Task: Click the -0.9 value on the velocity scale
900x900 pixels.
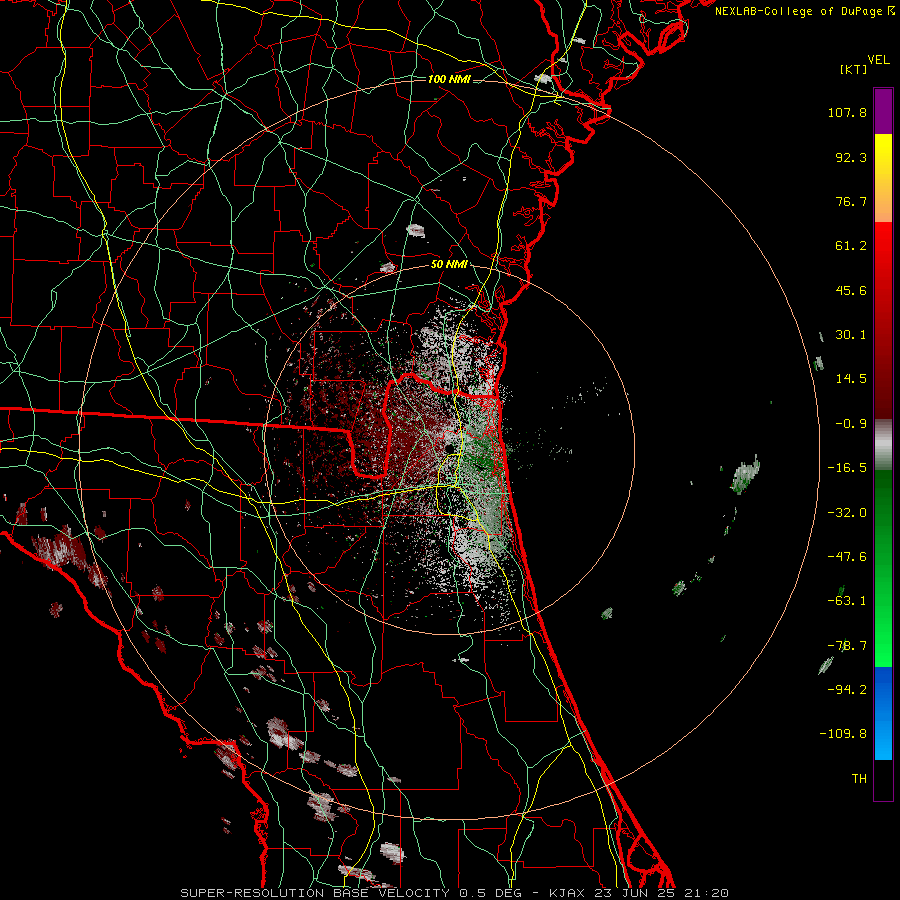Action: pyautogui.click(x=851, y=424)
